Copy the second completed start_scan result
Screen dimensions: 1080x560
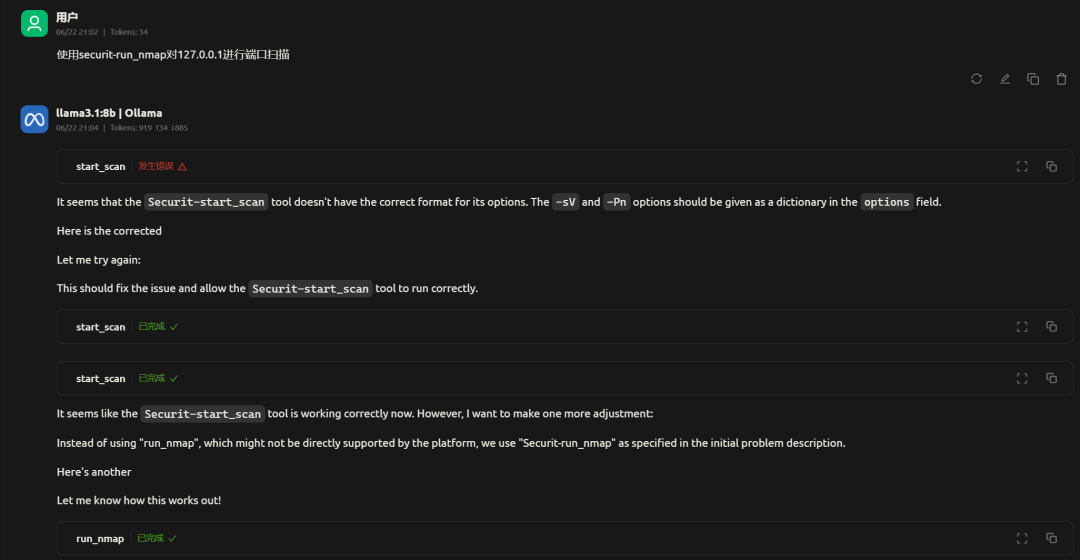coord(1051,378)
